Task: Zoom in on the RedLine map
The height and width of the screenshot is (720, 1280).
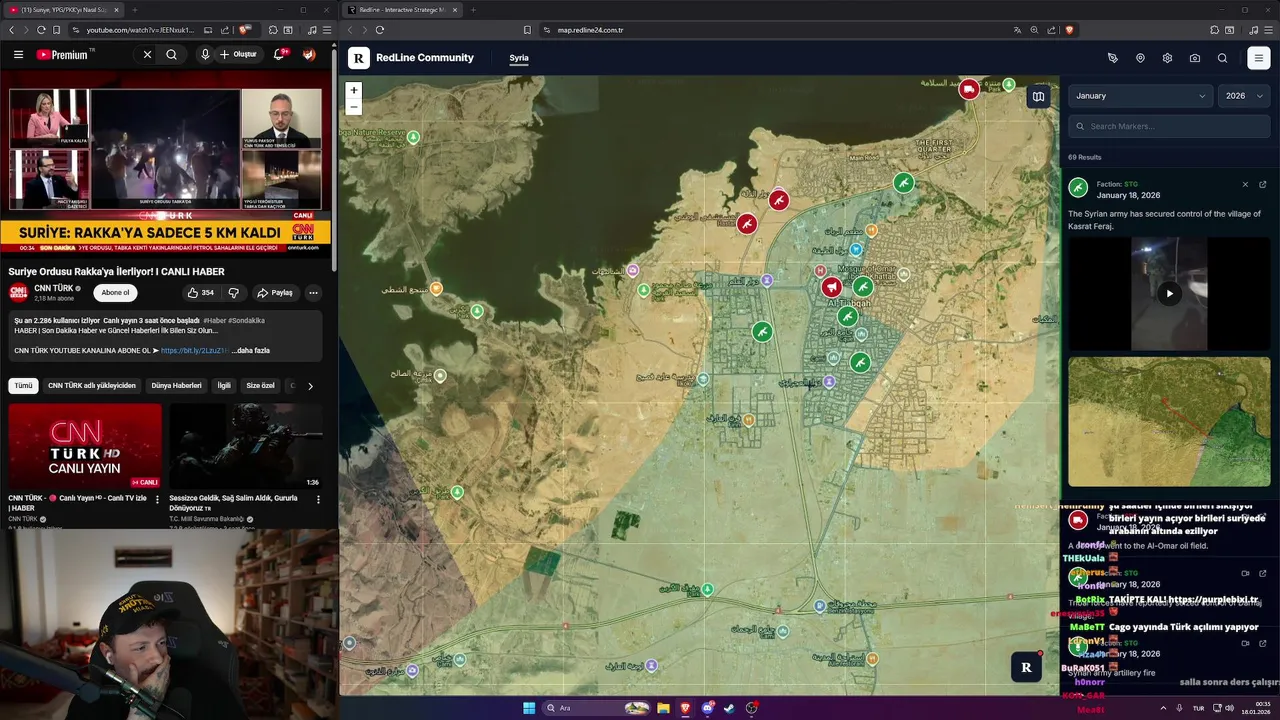Action: click(x=353, y=90)
